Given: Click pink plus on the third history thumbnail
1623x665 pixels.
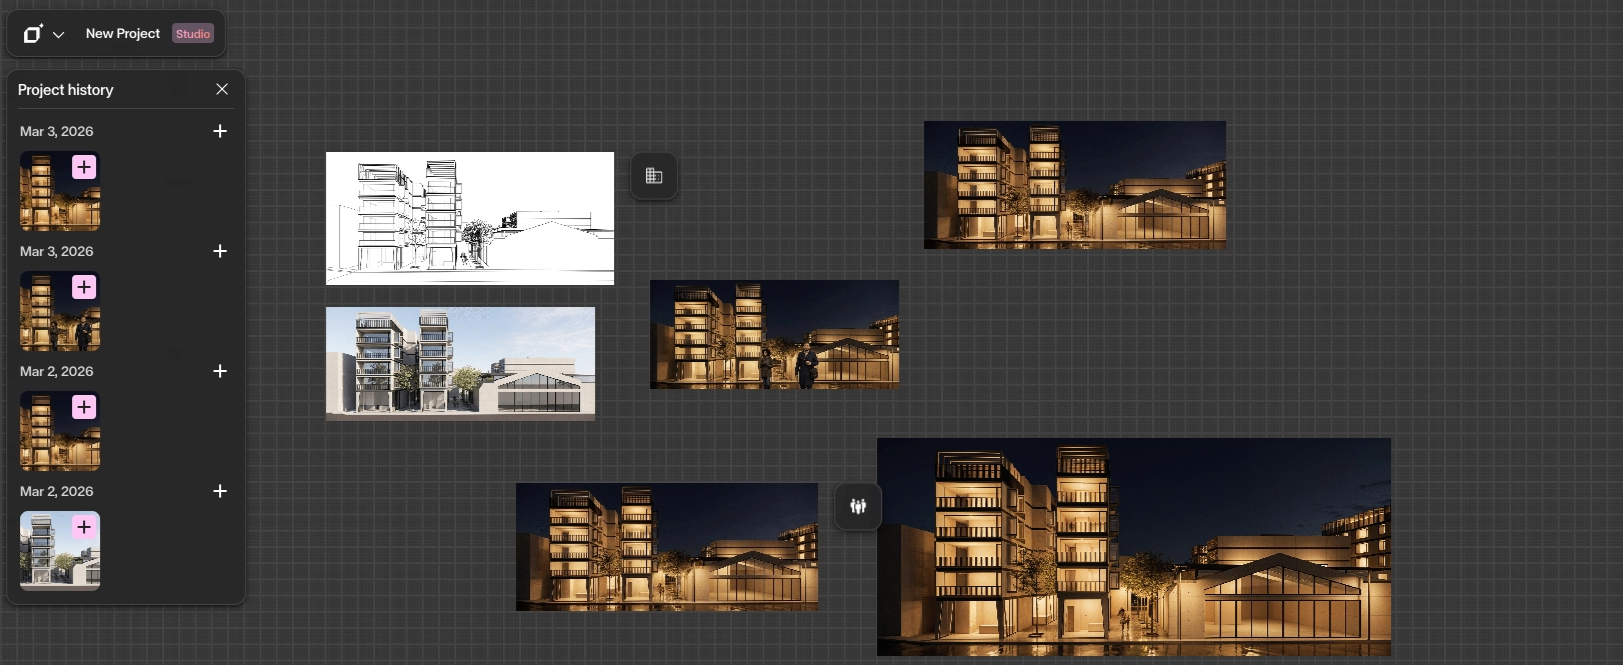Looking at the screenshot, I should (84, 407).
